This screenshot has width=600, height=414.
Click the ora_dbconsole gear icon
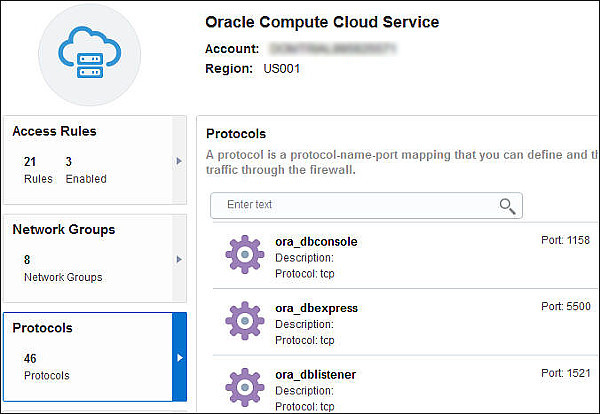pos(245,254)
